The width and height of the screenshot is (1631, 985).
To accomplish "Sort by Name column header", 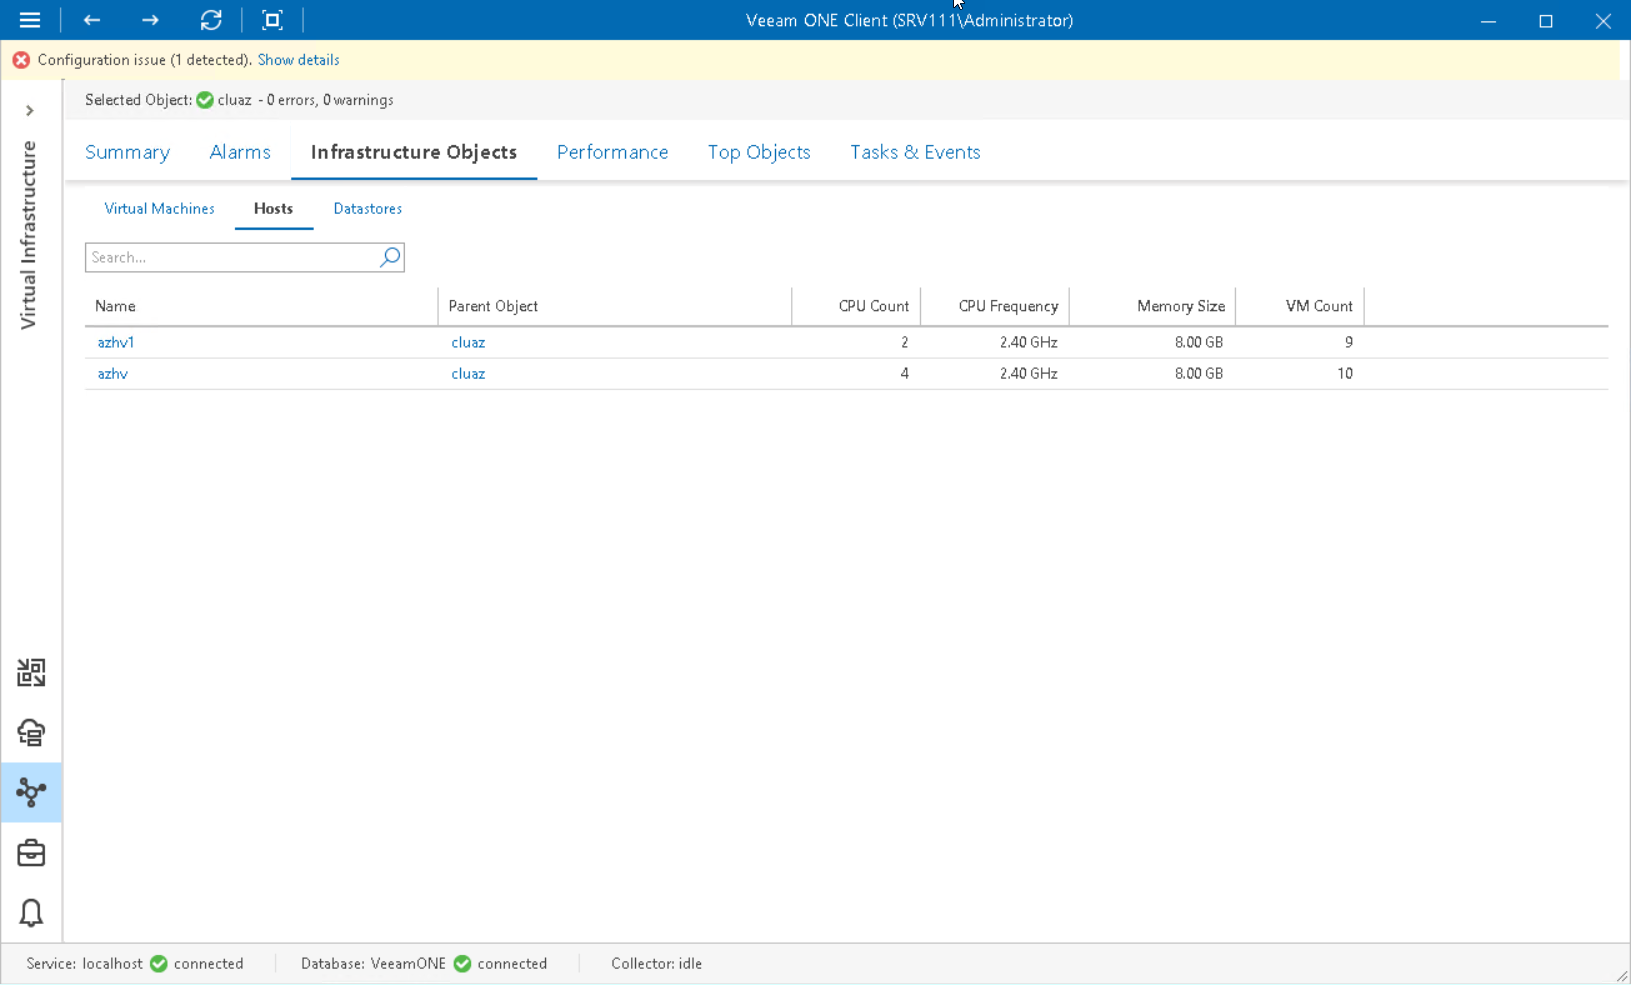I will [261, 306].
